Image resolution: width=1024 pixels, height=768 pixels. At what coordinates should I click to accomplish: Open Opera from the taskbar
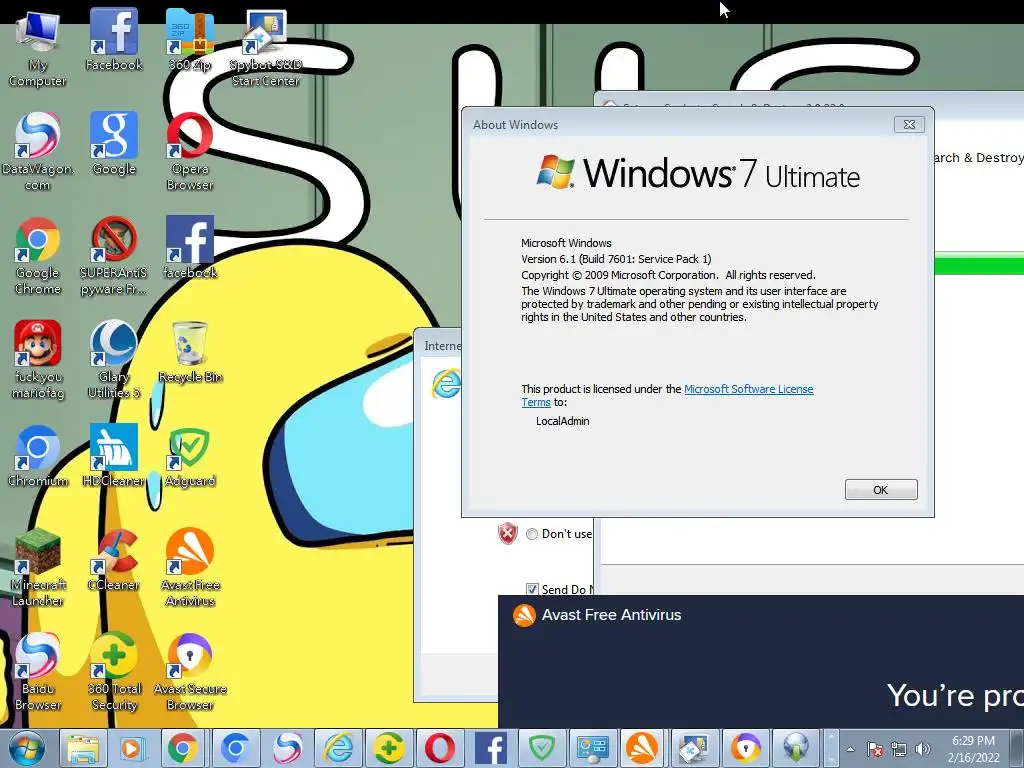pos(440,748)
